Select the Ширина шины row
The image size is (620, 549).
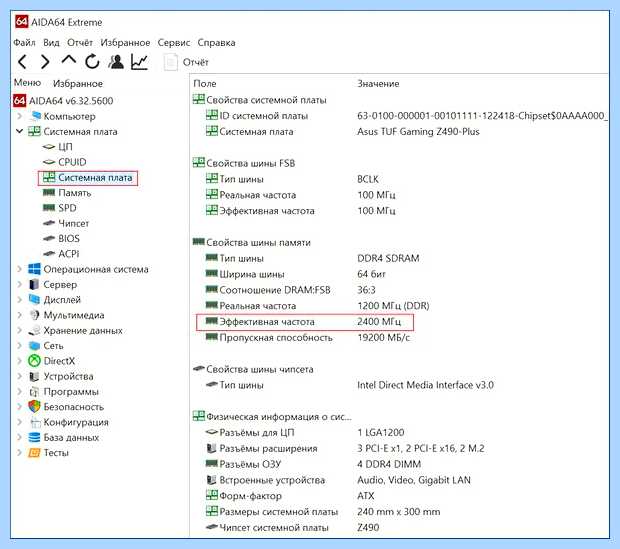tap(295, 274)
